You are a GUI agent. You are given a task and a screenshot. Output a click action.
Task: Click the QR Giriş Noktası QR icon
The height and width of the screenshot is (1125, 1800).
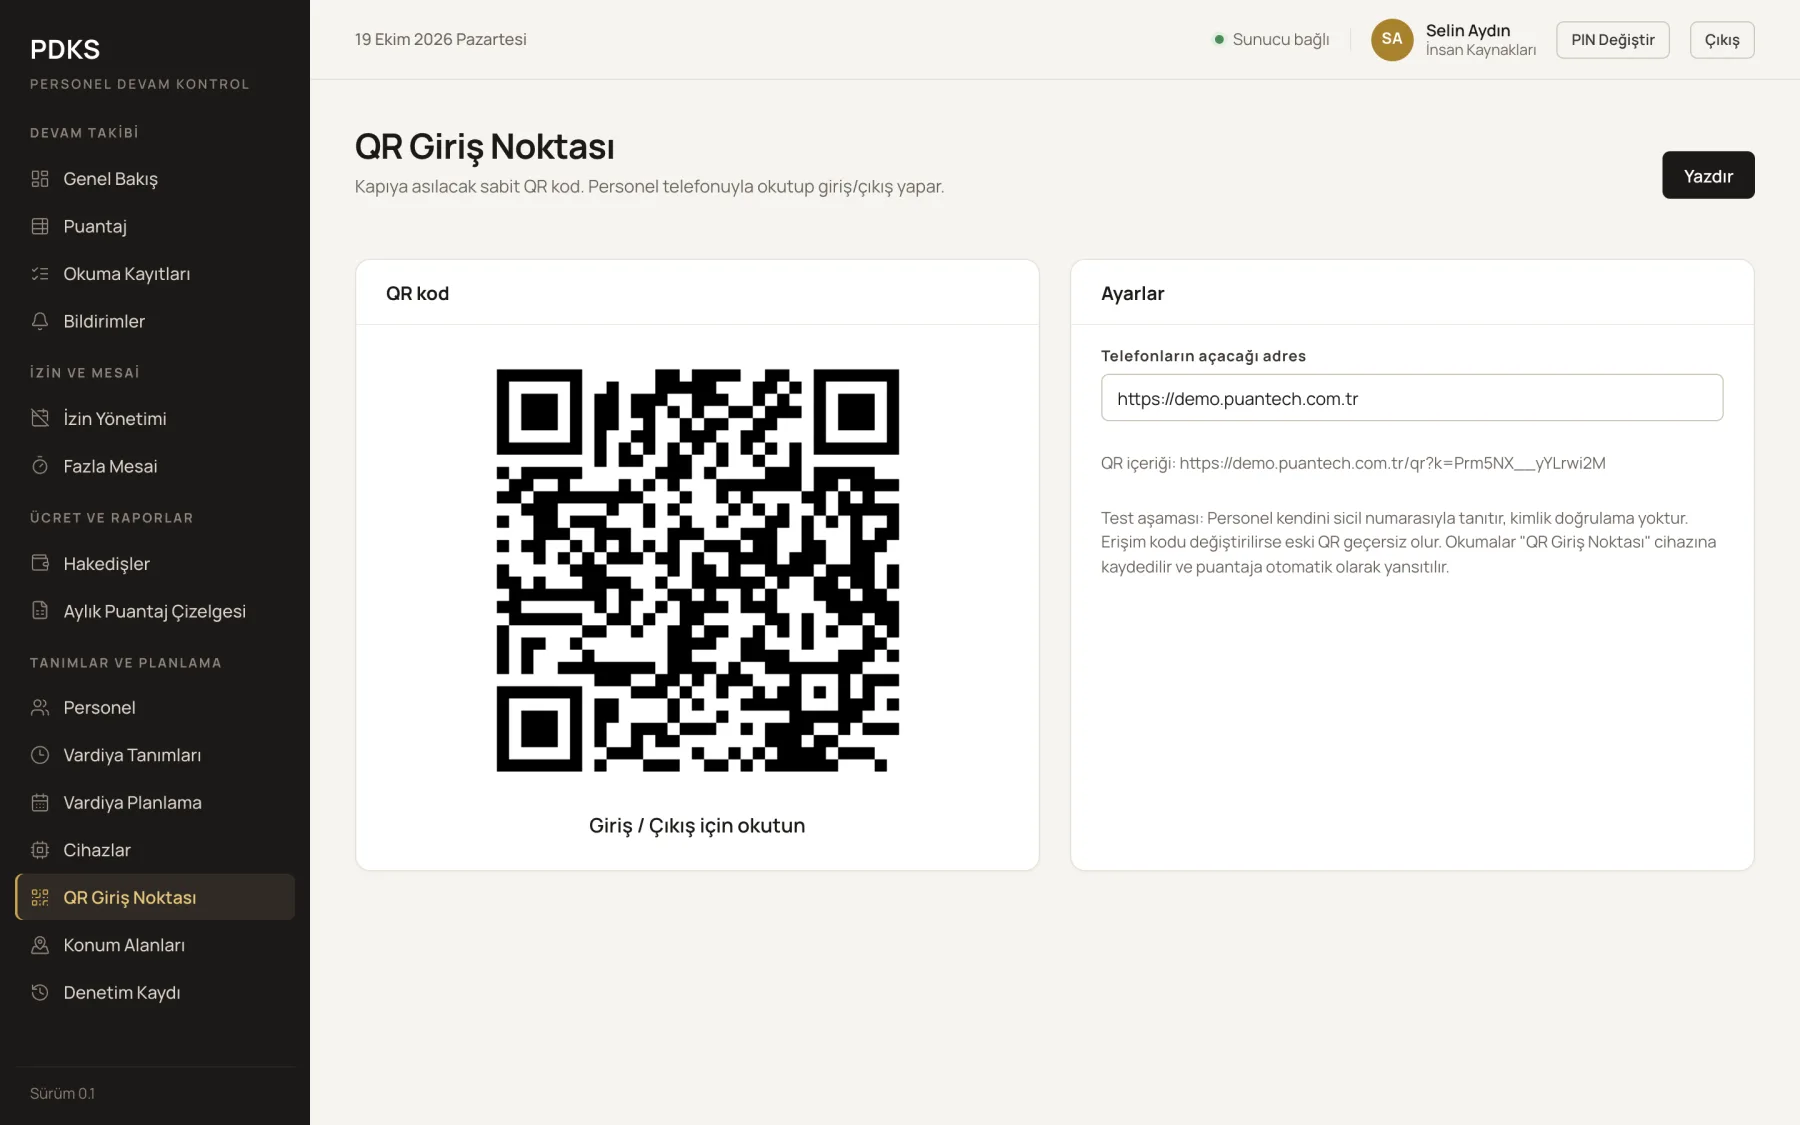tap(40, 898)
